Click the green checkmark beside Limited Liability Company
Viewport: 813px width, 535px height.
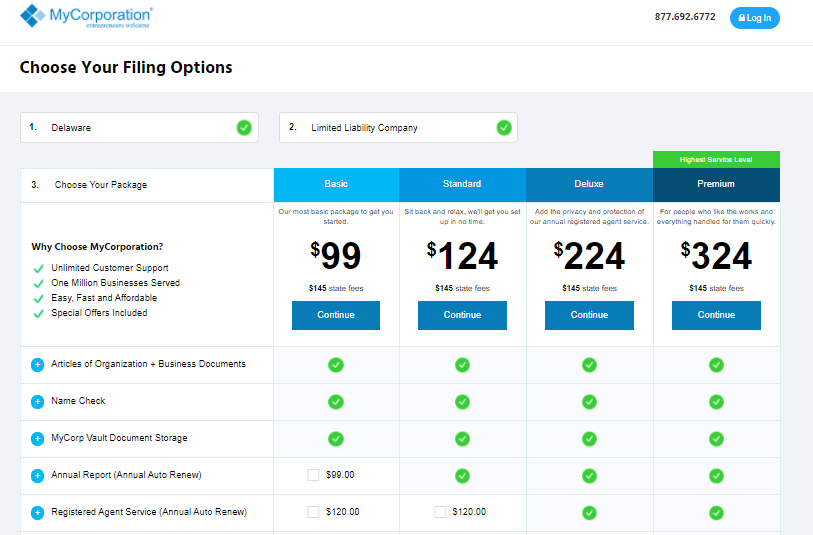pyautogui.click(x=504, y=128)
